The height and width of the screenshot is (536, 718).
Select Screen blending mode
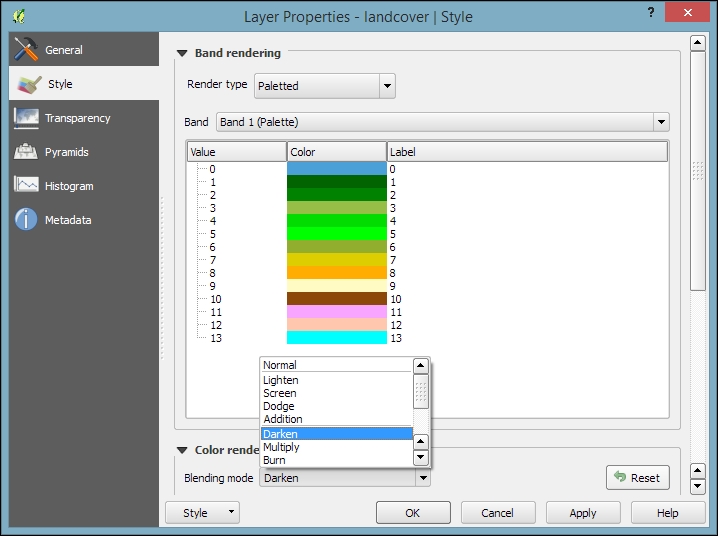337,393
